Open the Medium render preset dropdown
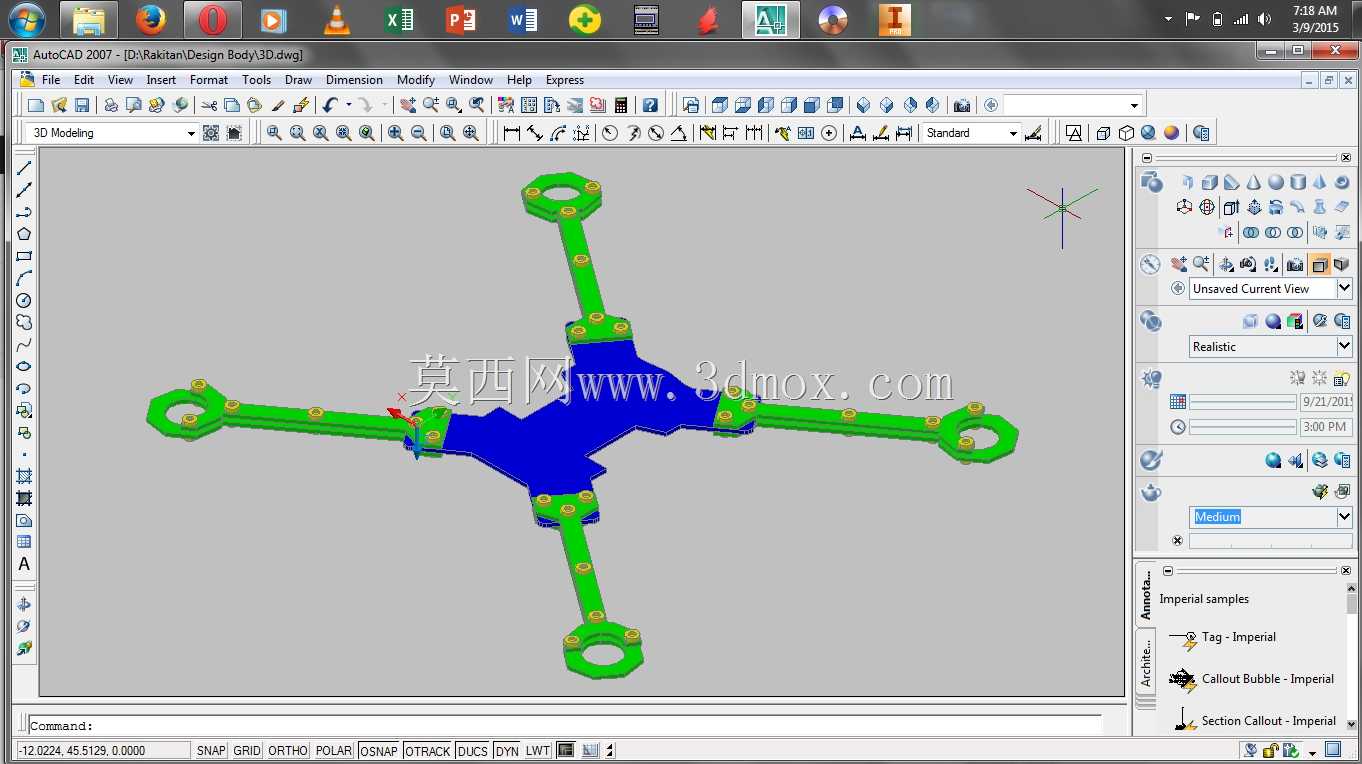Screen dimensions: 1362x764 [1344, 517]
